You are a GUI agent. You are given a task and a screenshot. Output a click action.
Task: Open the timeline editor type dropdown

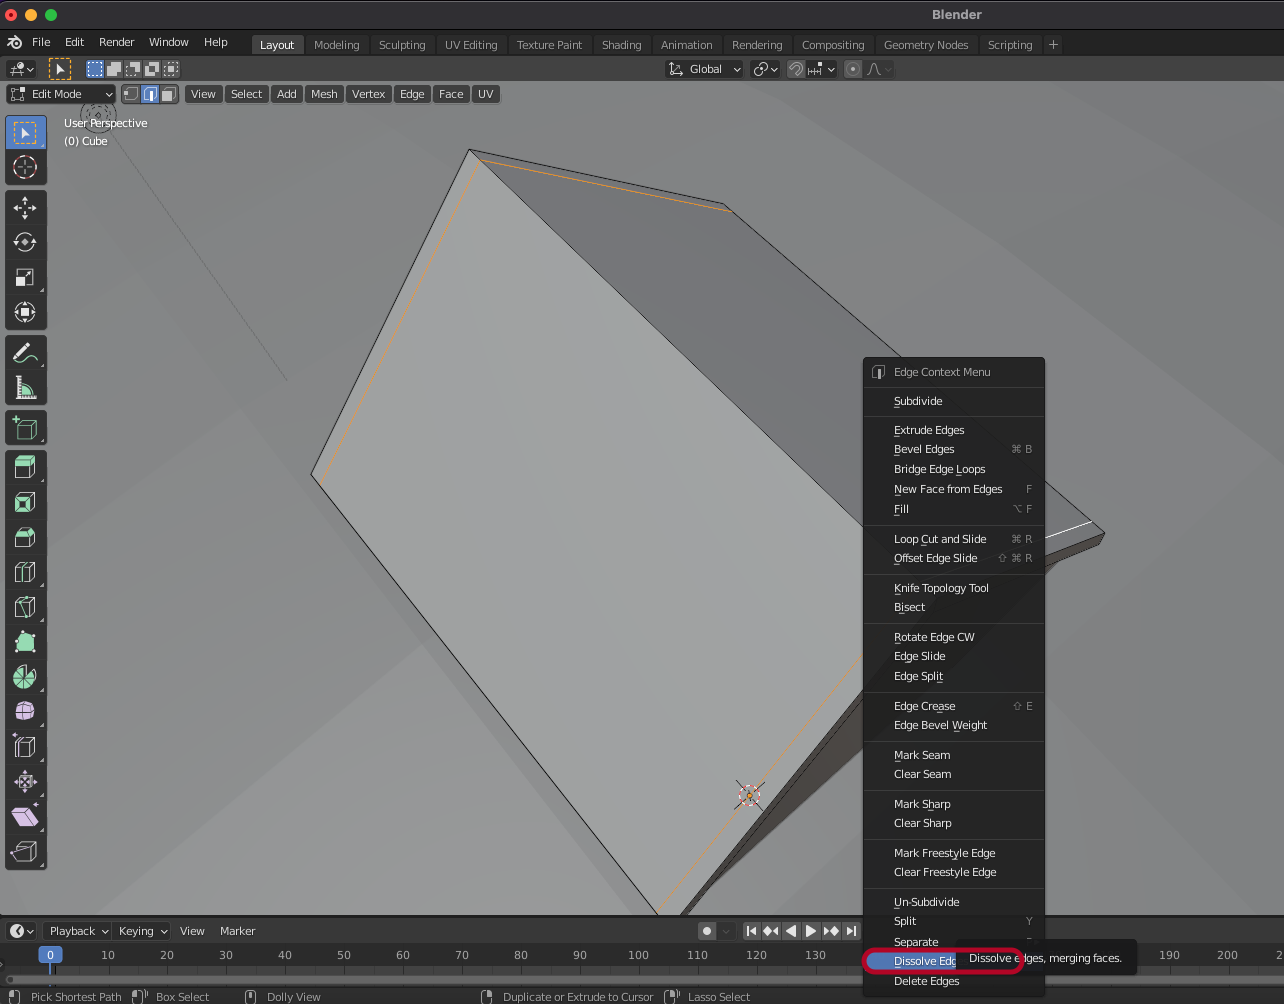[21, 931]
